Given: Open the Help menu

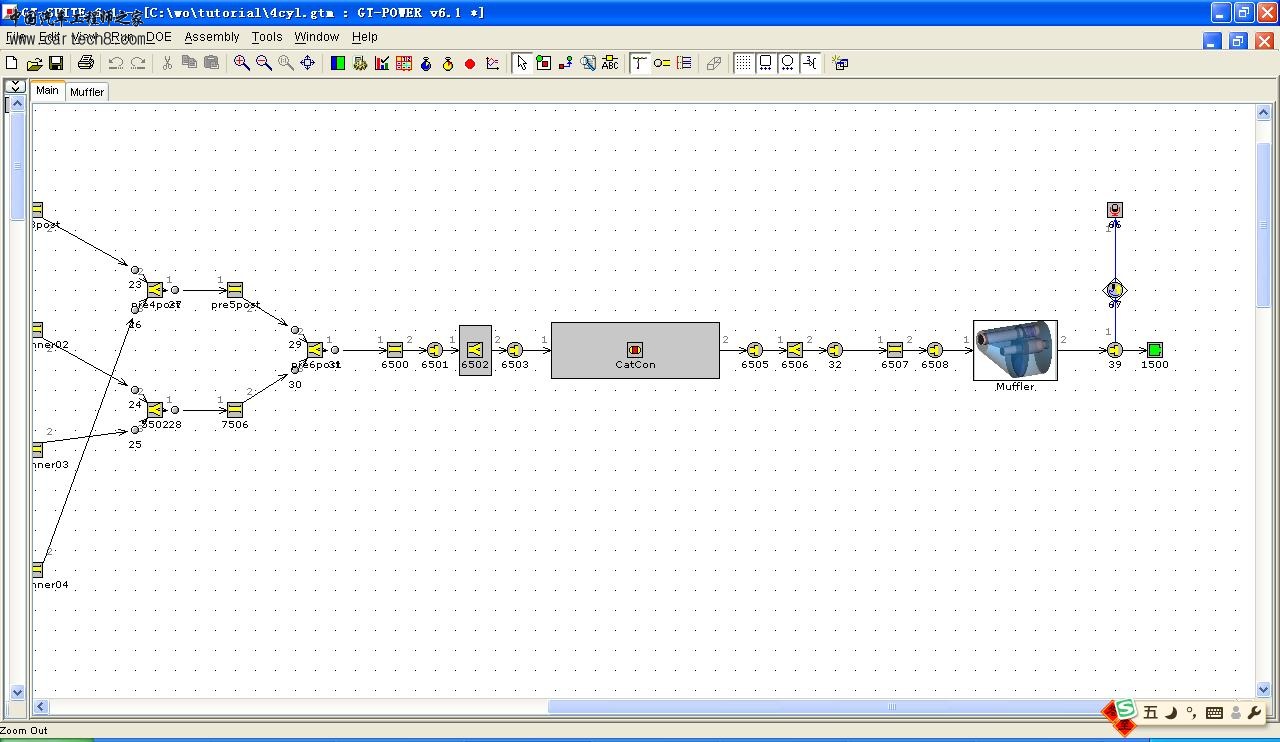Looking at the screenshot, I should pyautogui.click(x=365, y=37).
